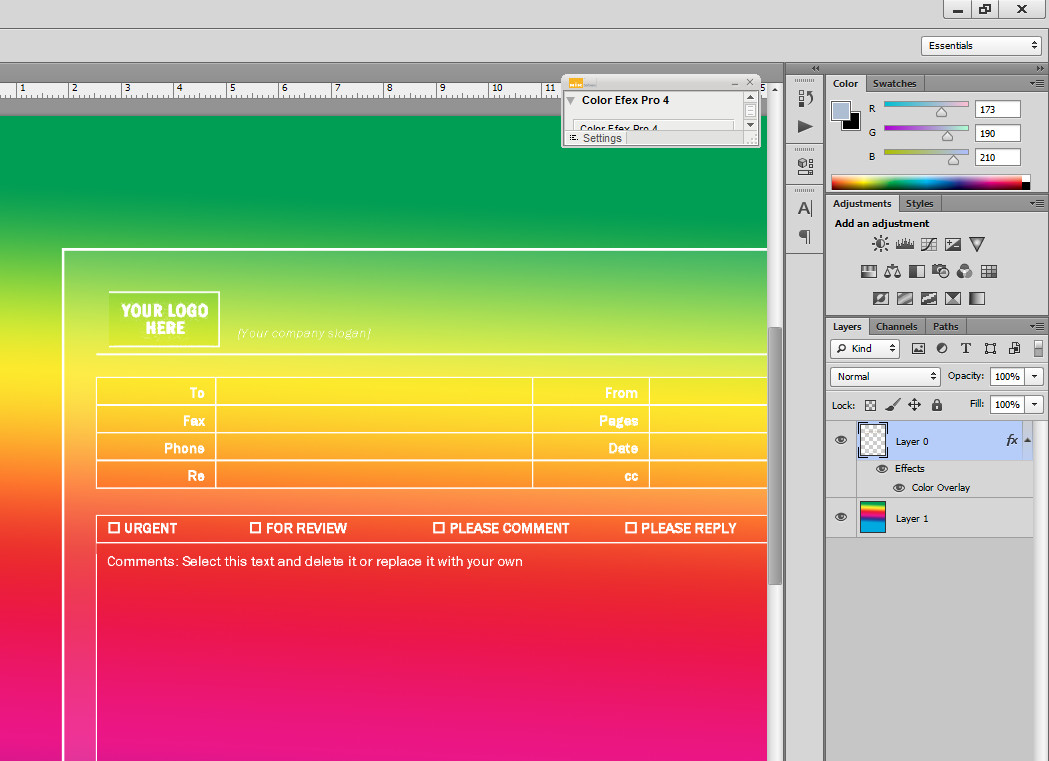Add a Color Balance adjustment

[892, 271]
